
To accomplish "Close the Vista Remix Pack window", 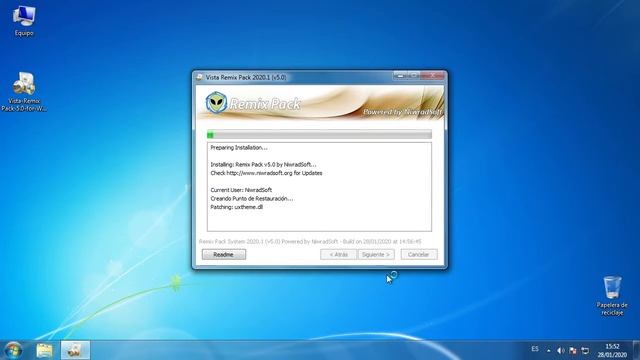I will [432, 76].
